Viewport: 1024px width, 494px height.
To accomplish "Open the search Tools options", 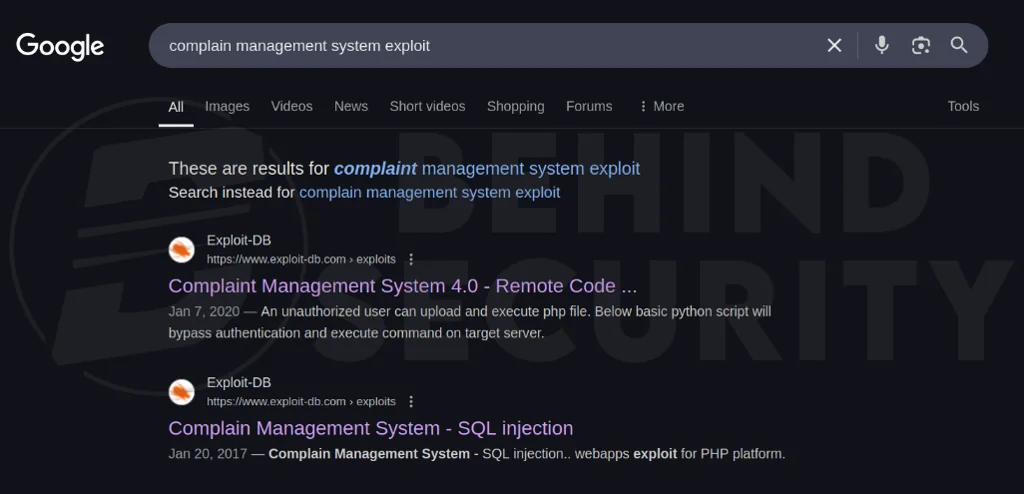I will 963,107.
